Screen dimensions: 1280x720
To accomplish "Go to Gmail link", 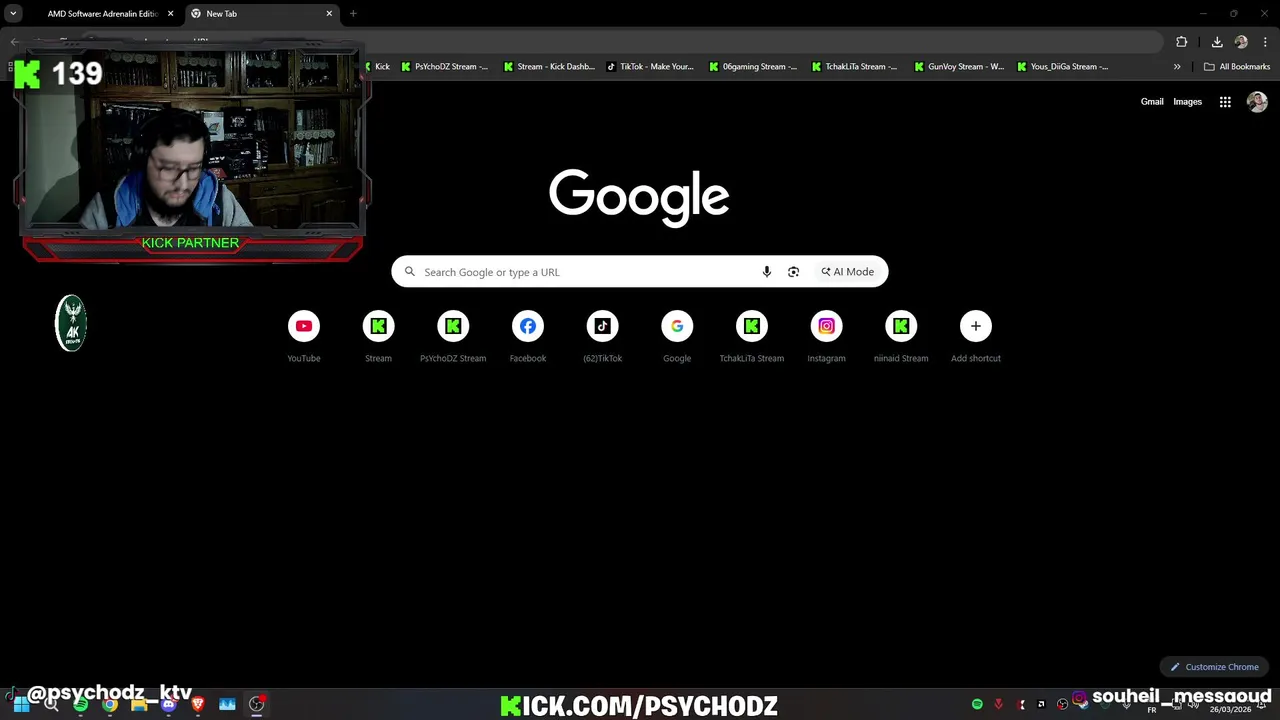I will tap(1152, 102).
